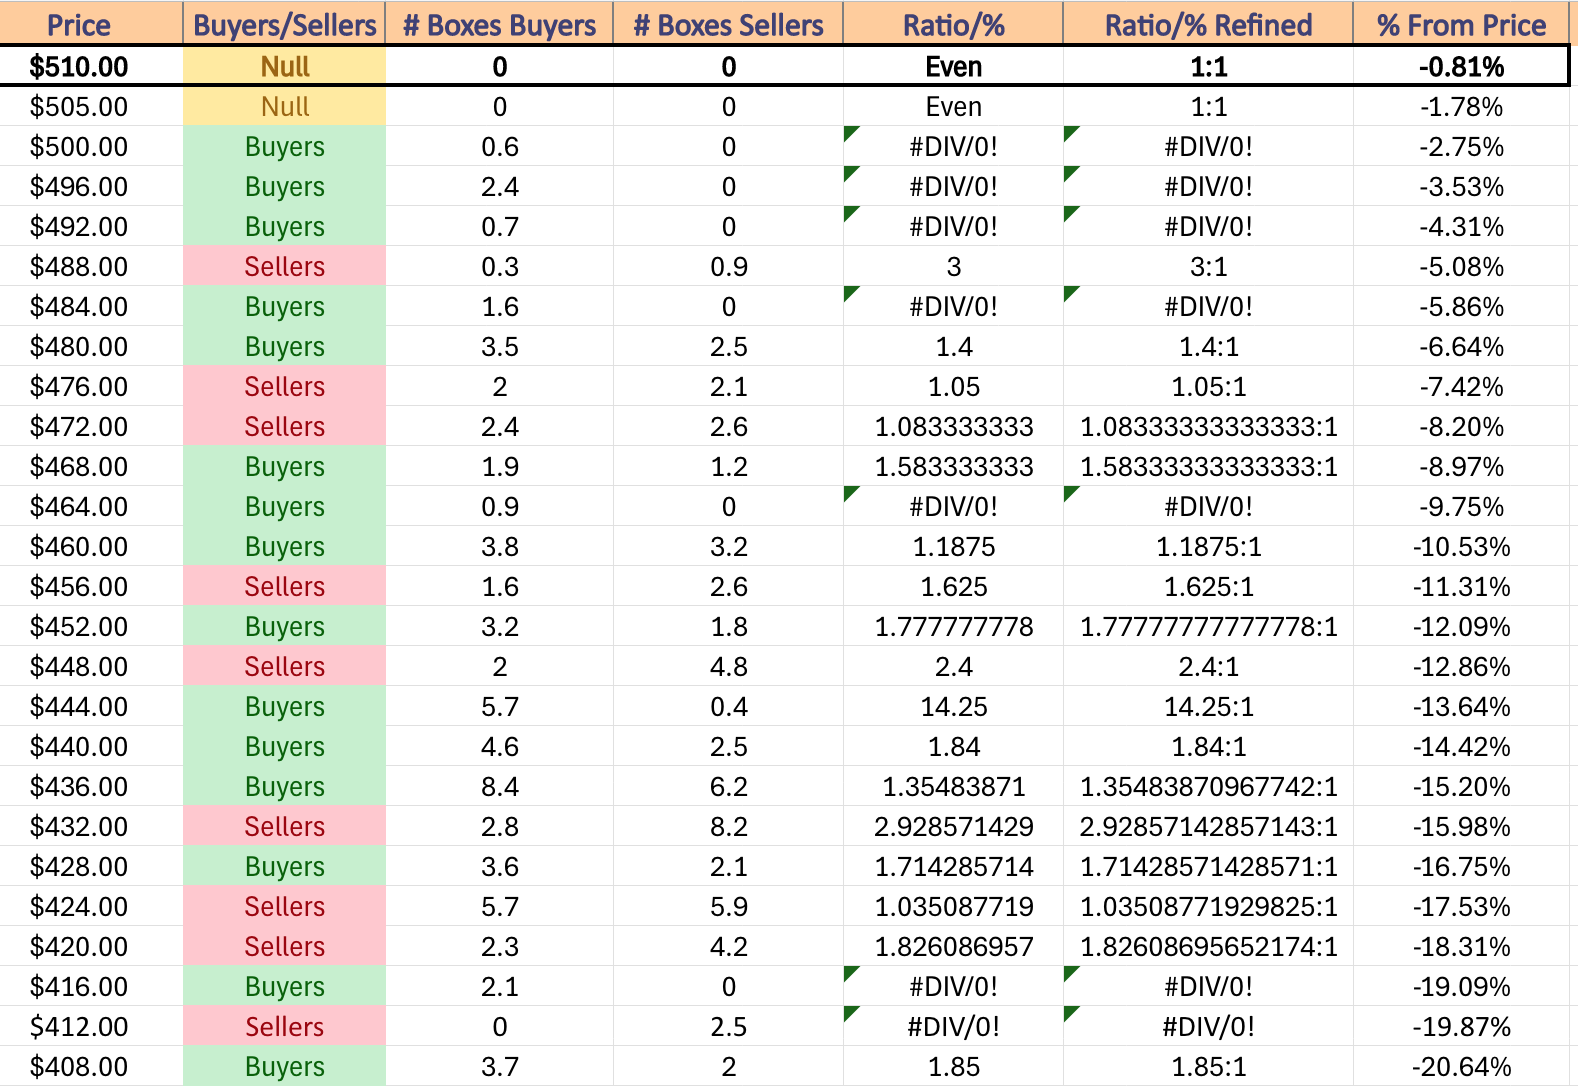This screenshot has height=1086, width=1578.
Task: Select the 1.03508771929825:1 refined cell
Action: [x=1208, y=906]
